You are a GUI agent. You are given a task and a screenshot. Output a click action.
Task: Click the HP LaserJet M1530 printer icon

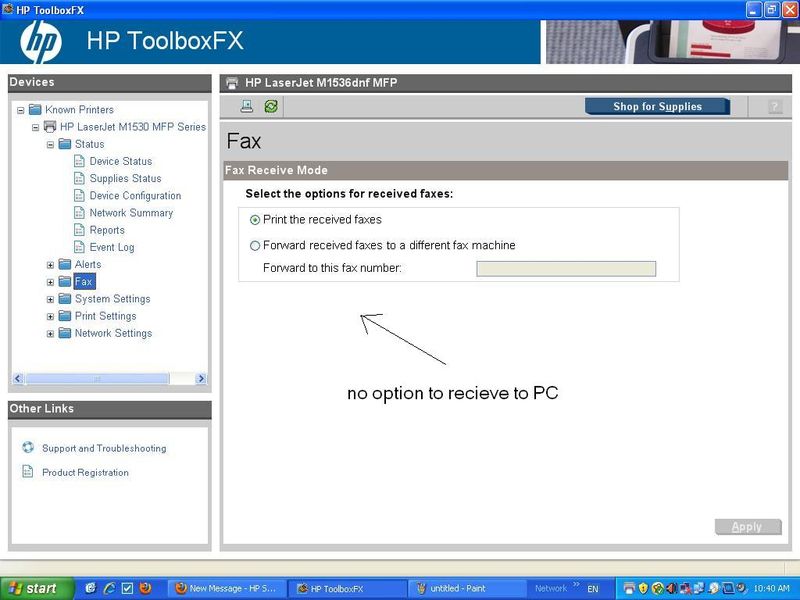point(49,126)
